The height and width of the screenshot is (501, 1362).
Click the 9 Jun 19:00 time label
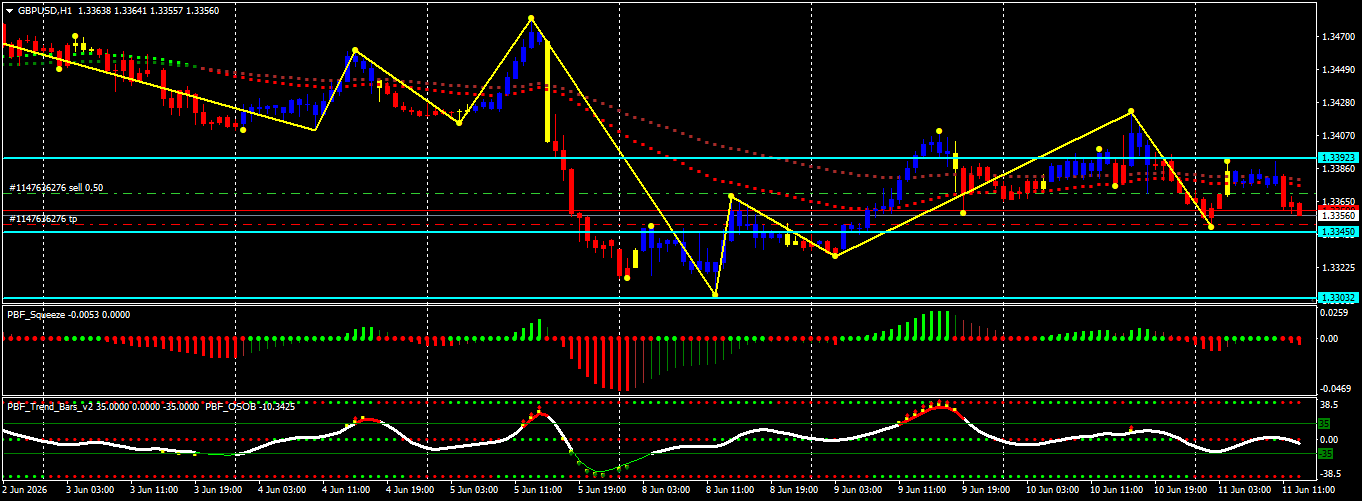coord(988,491)
